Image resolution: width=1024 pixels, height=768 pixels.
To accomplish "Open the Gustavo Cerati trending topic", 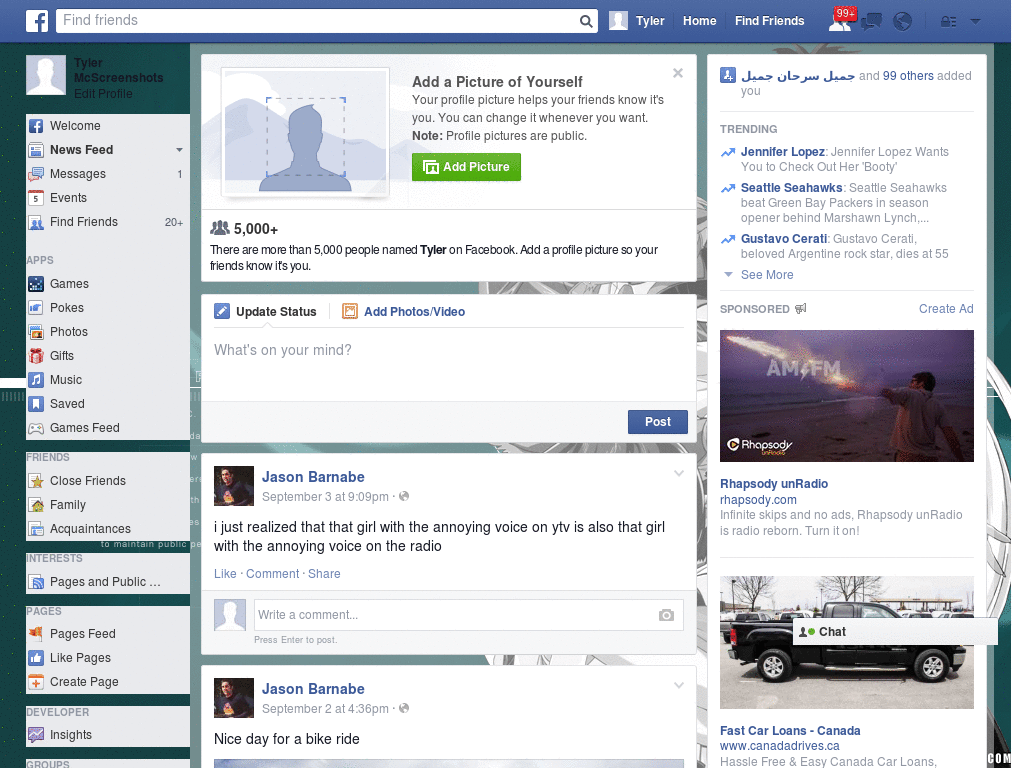I will click(x=784, y=239).
